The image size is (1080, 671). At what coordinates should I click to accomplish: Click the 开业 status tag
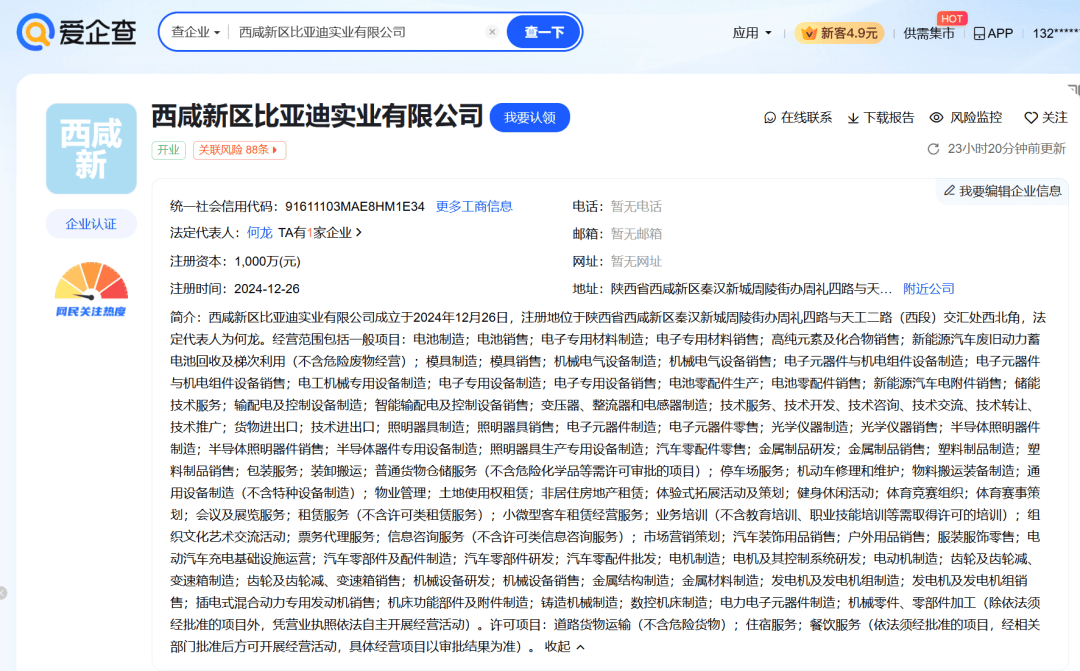[x=168, y=150]
